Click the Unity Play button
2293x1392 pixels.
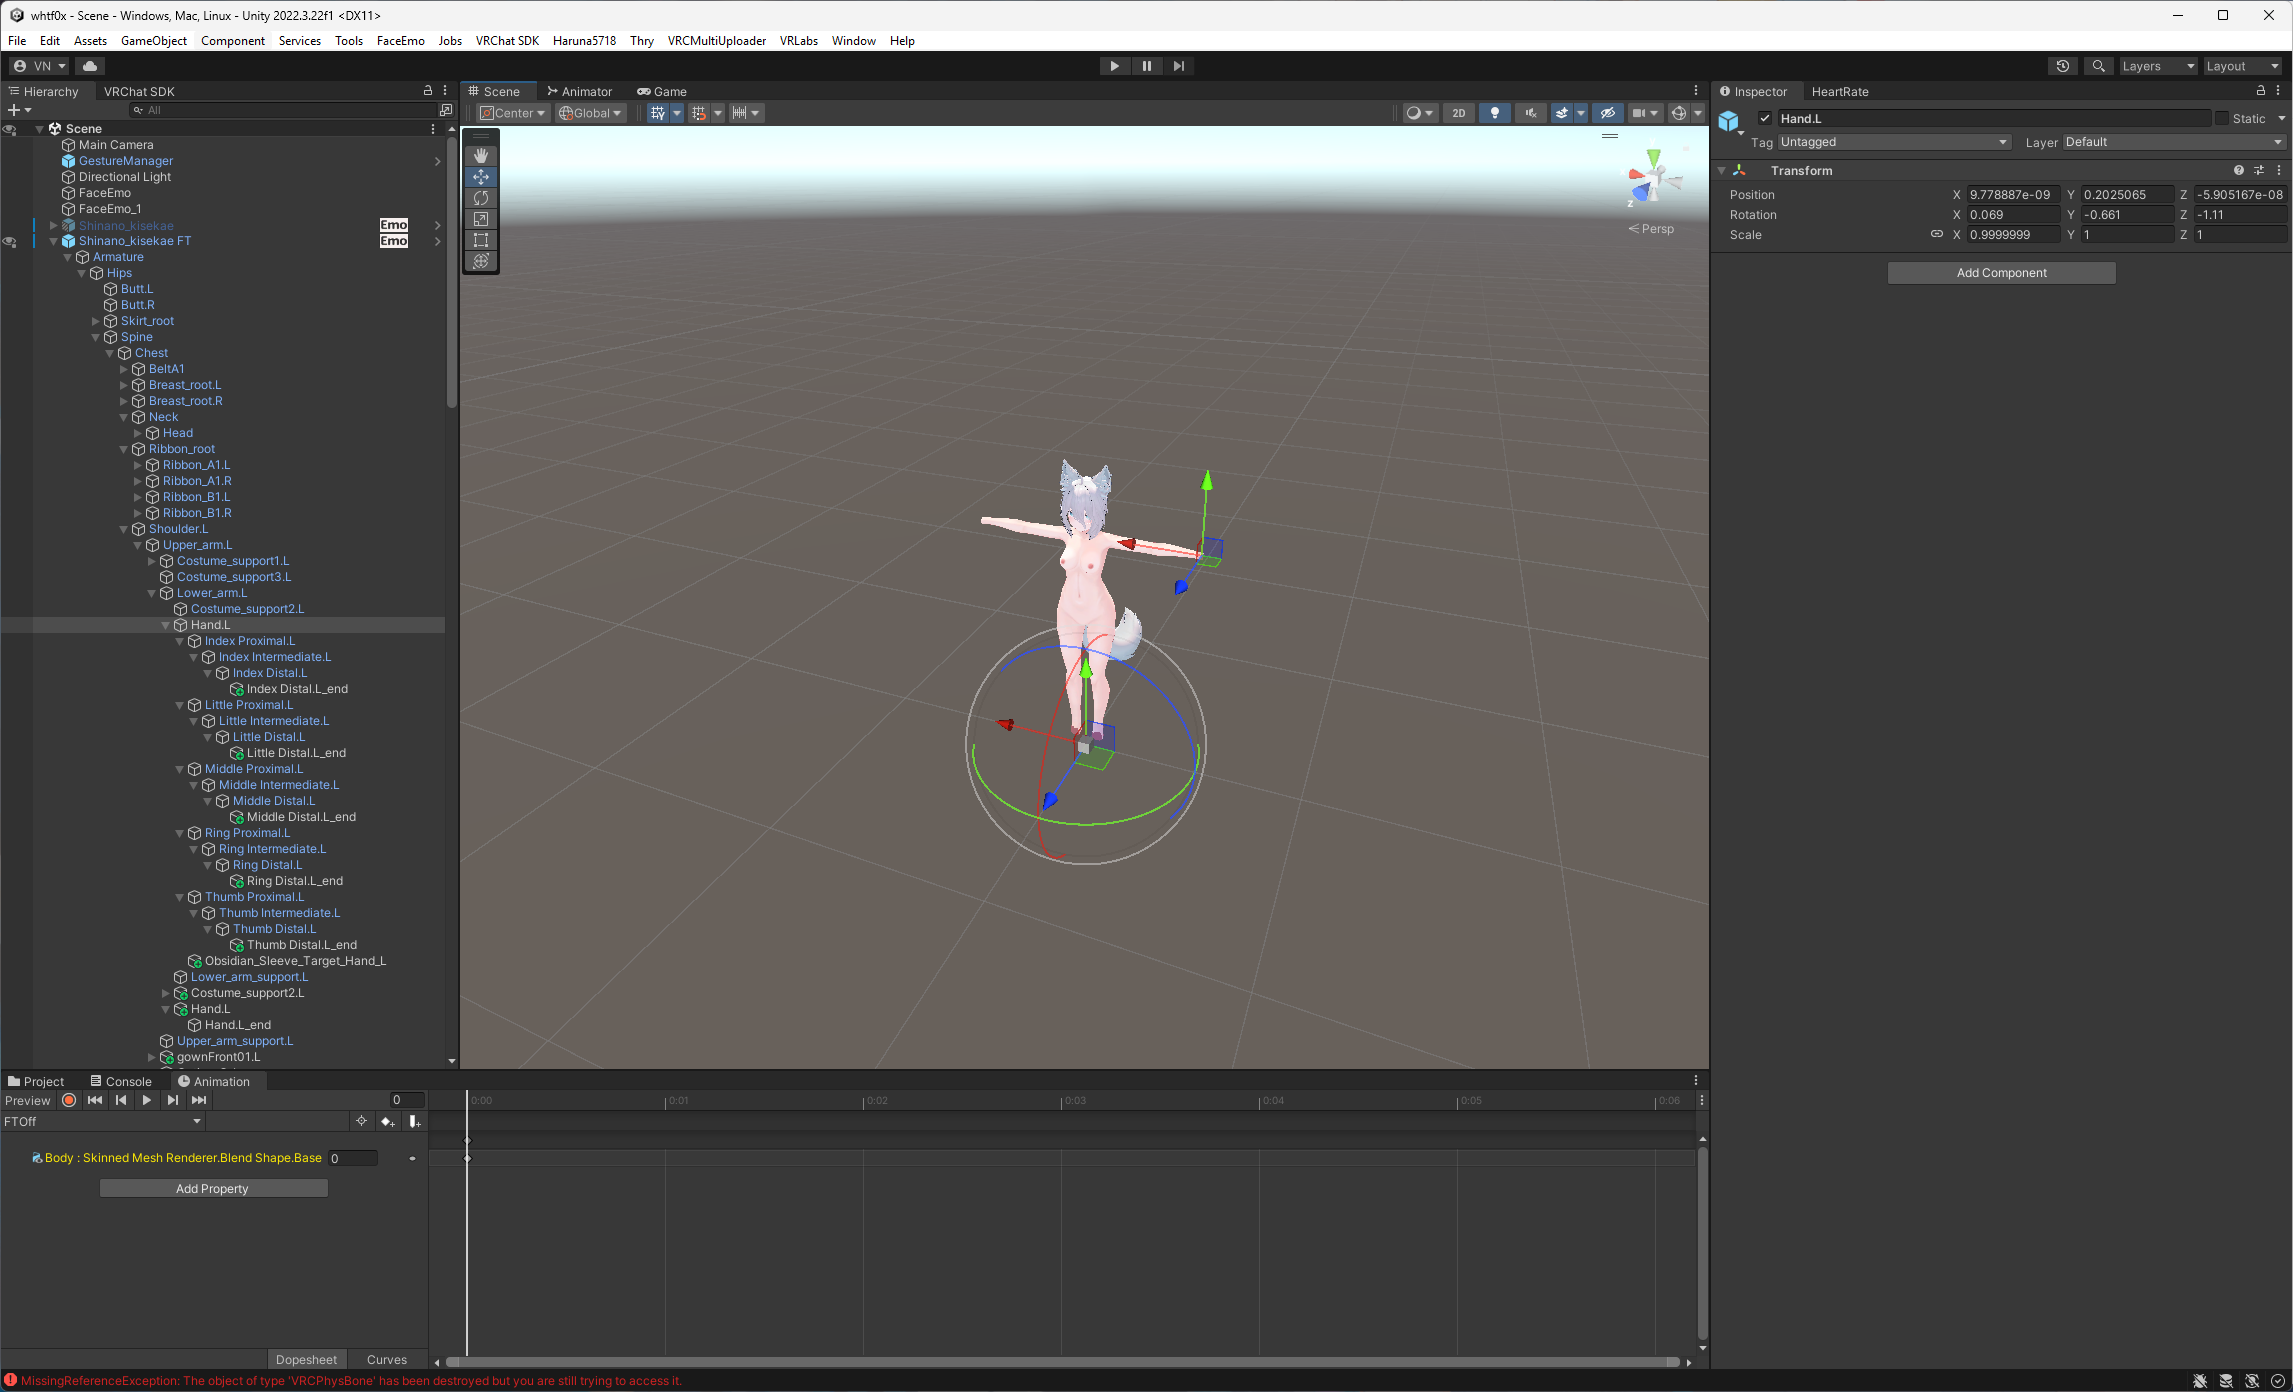coord(1114,66)
